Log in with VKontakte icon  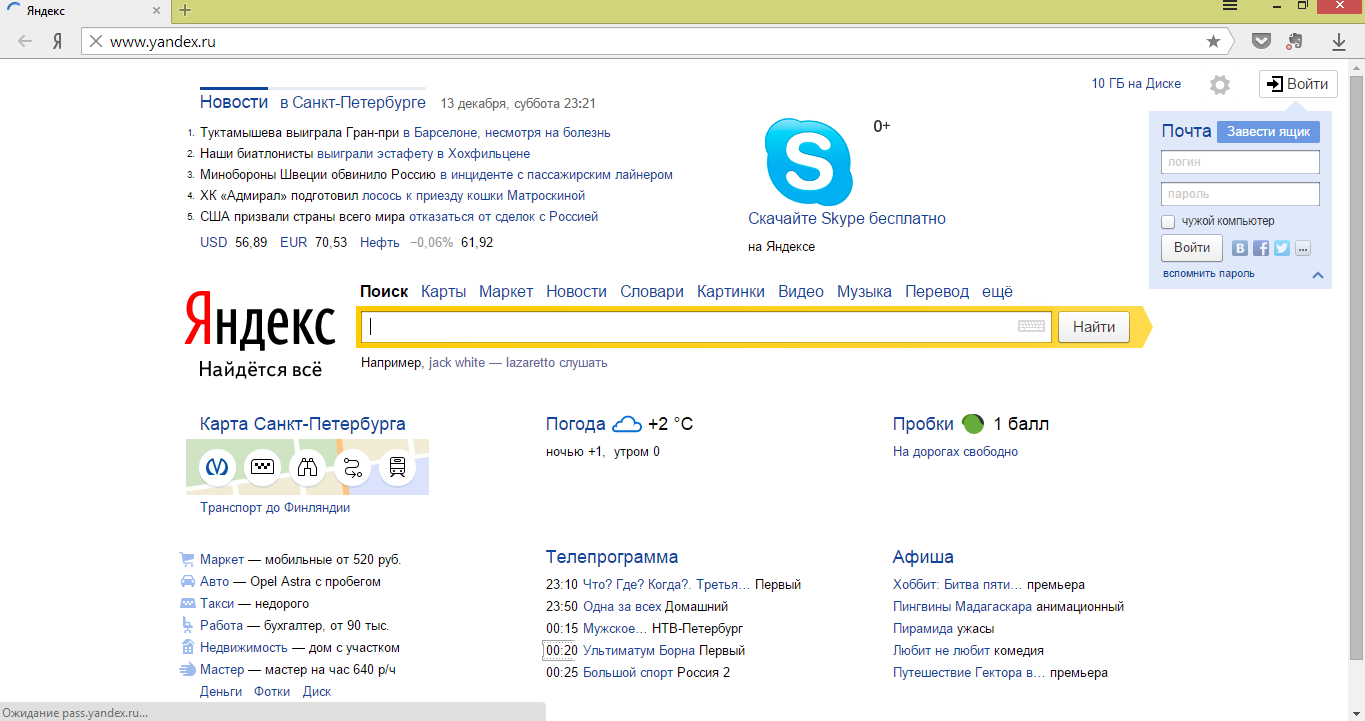[x=1240, y=249]
